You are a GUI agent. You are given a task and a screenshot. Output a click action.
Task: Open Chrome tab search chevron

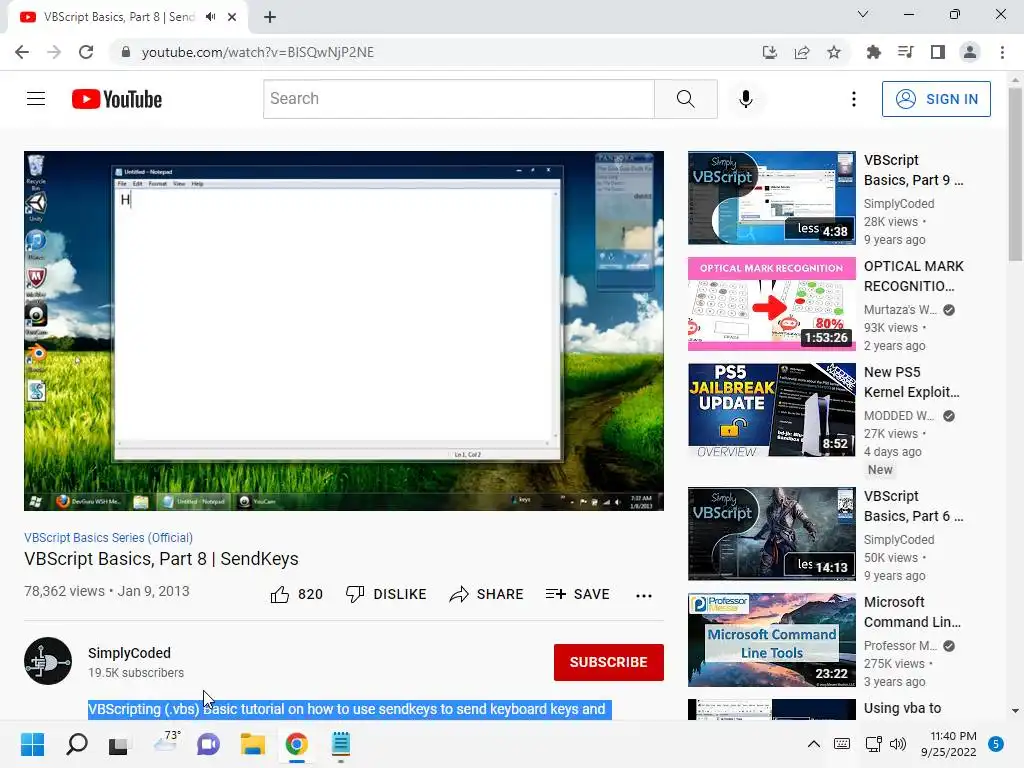[x=863, y=14]
